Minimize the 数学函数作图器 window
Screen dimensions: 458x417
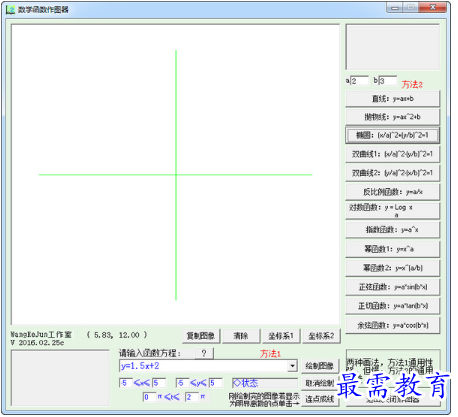pyautogui.click(x=395, y=8)
